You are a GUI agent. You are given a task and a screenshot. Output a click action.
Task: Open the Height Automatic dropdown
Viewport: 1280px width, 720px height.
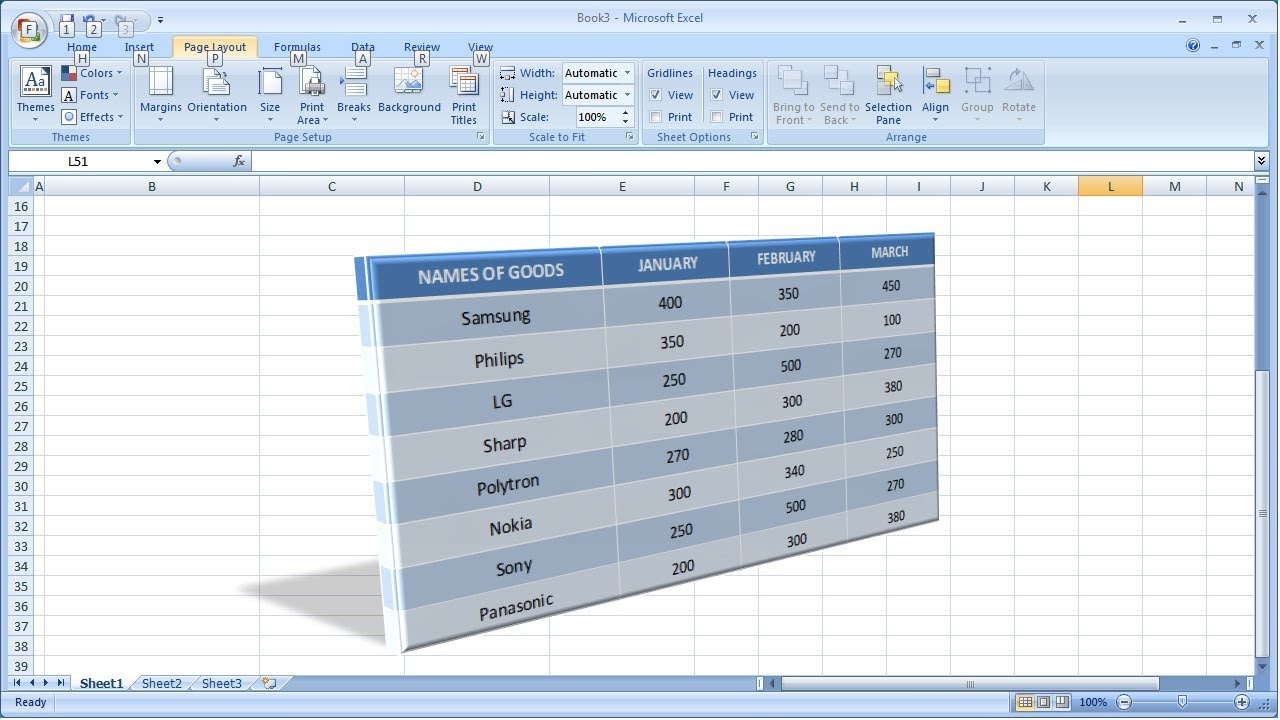tap(627, 95)
